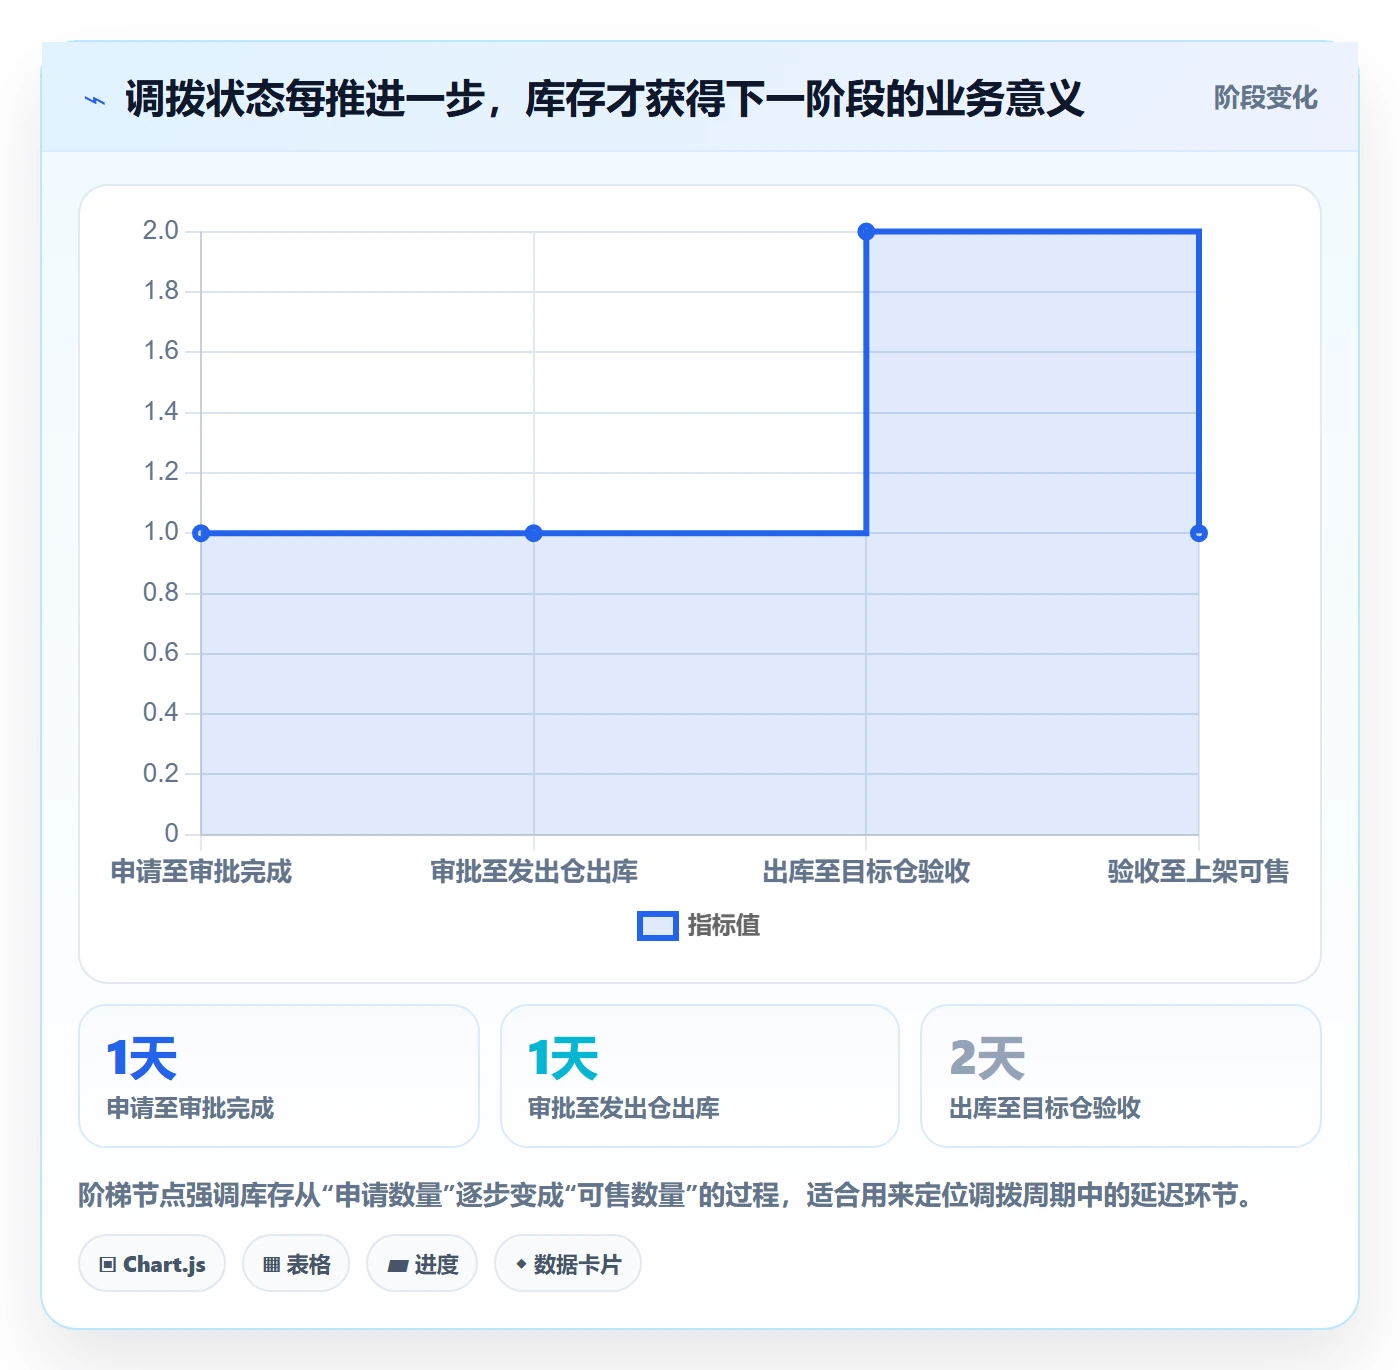Click the data point at 申请至审批完成

201,533
